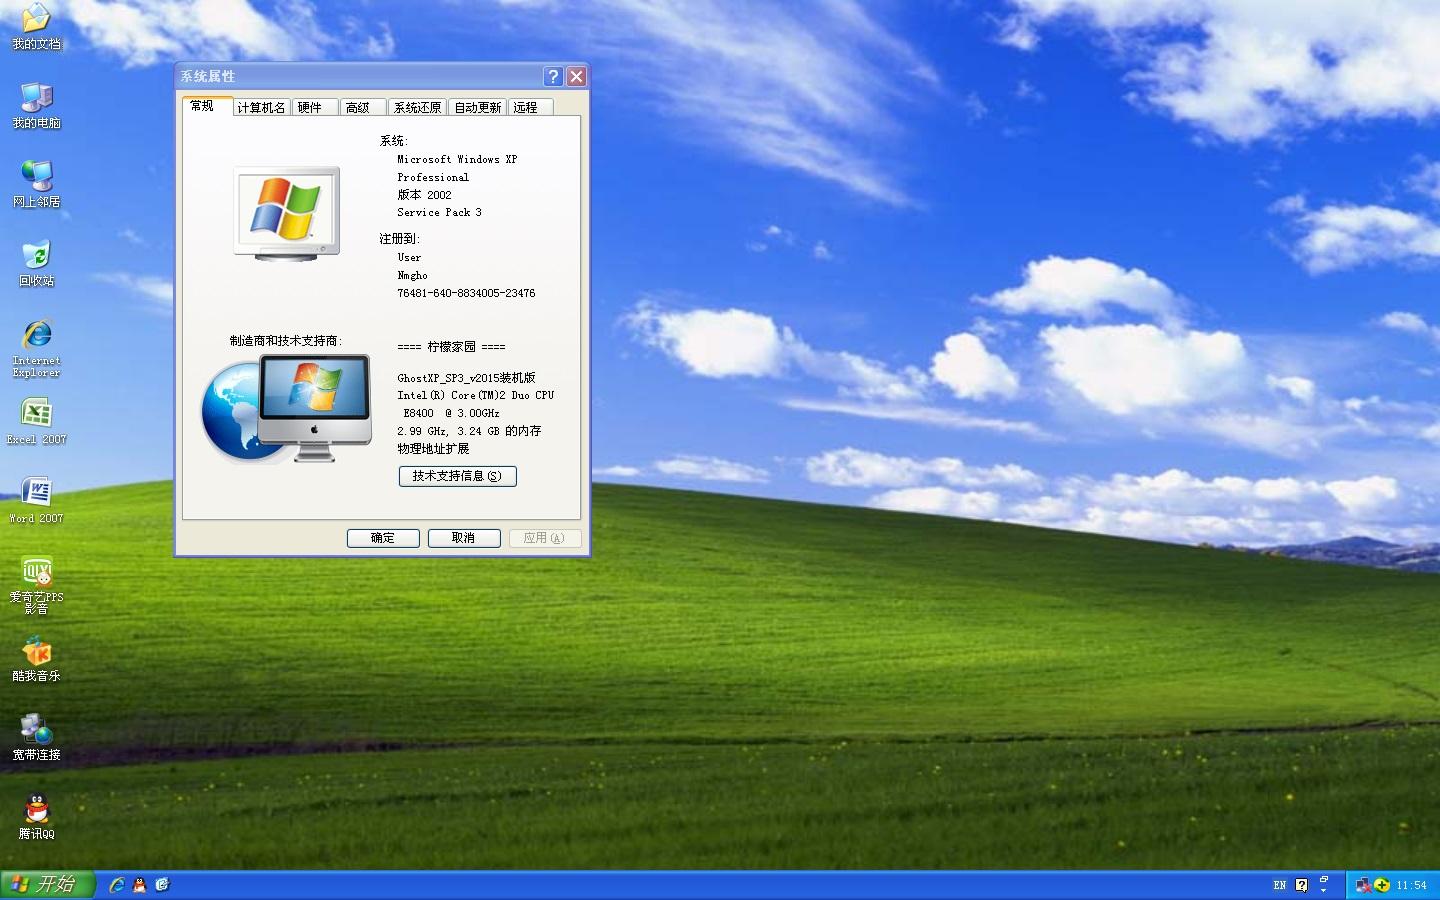Launch Internet Explorer from quick launch bar

coord(117,885)
